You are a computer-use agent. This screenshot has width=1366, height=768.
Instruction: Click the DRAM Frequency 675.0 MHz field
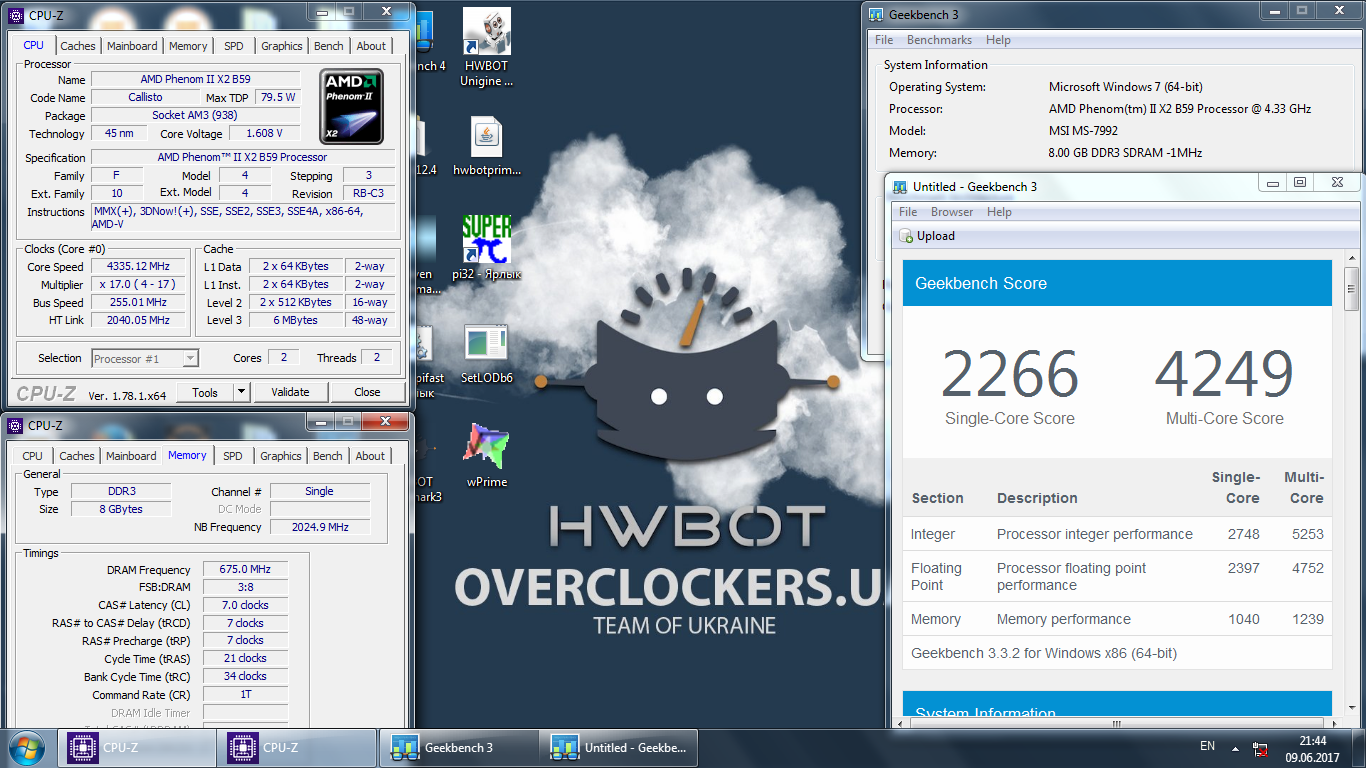(245, 569)
